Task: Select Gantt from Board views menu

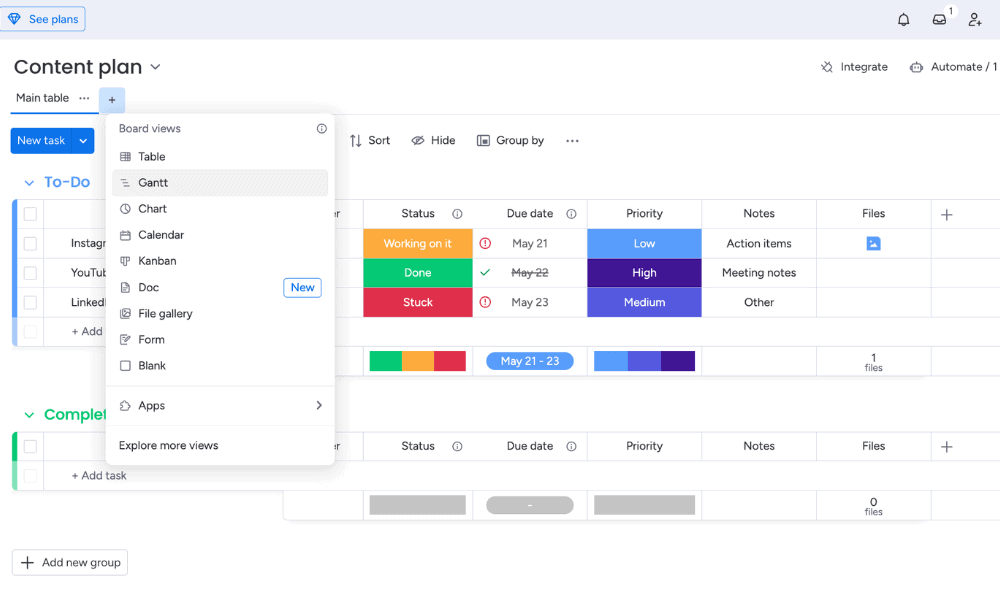Action: (153, 183)
